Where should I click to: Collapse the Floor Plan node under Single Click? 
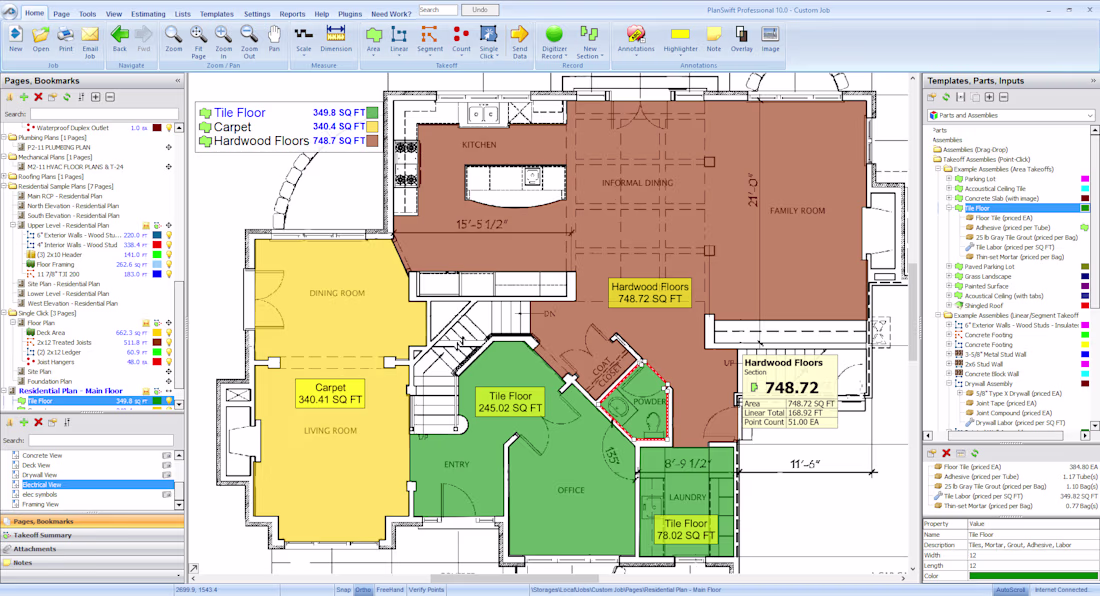13,323
